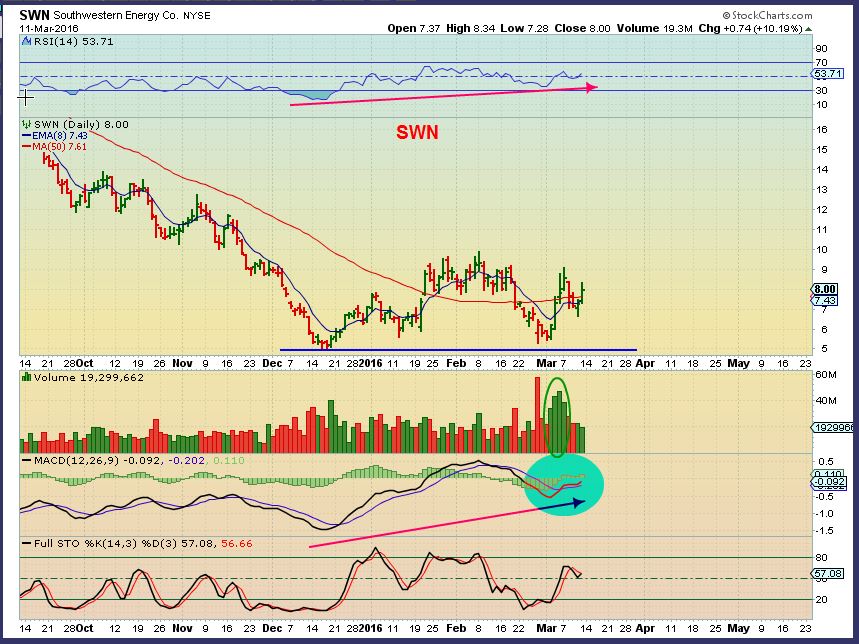Click the '7.43' EMA tag on price axis

coord(824,301)
